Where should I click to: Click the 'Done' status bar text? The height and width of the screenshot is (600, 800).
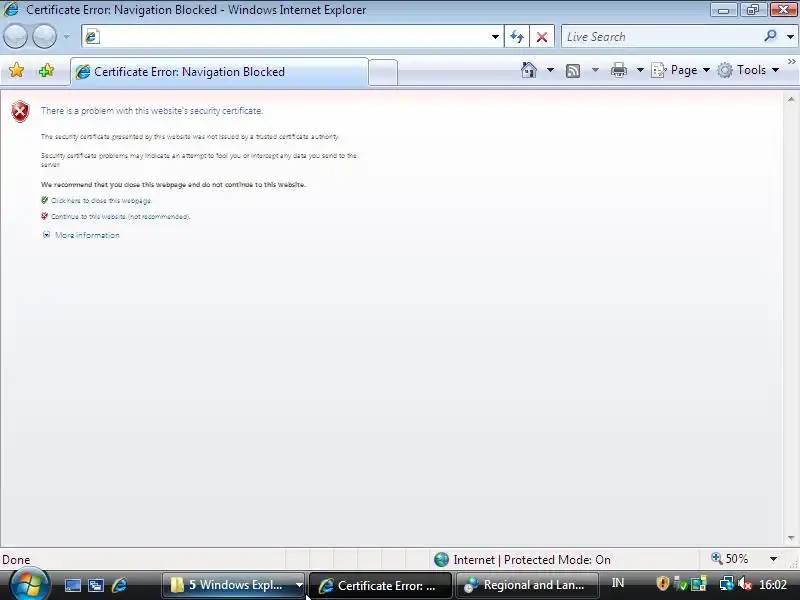click(x=16, y=560)
